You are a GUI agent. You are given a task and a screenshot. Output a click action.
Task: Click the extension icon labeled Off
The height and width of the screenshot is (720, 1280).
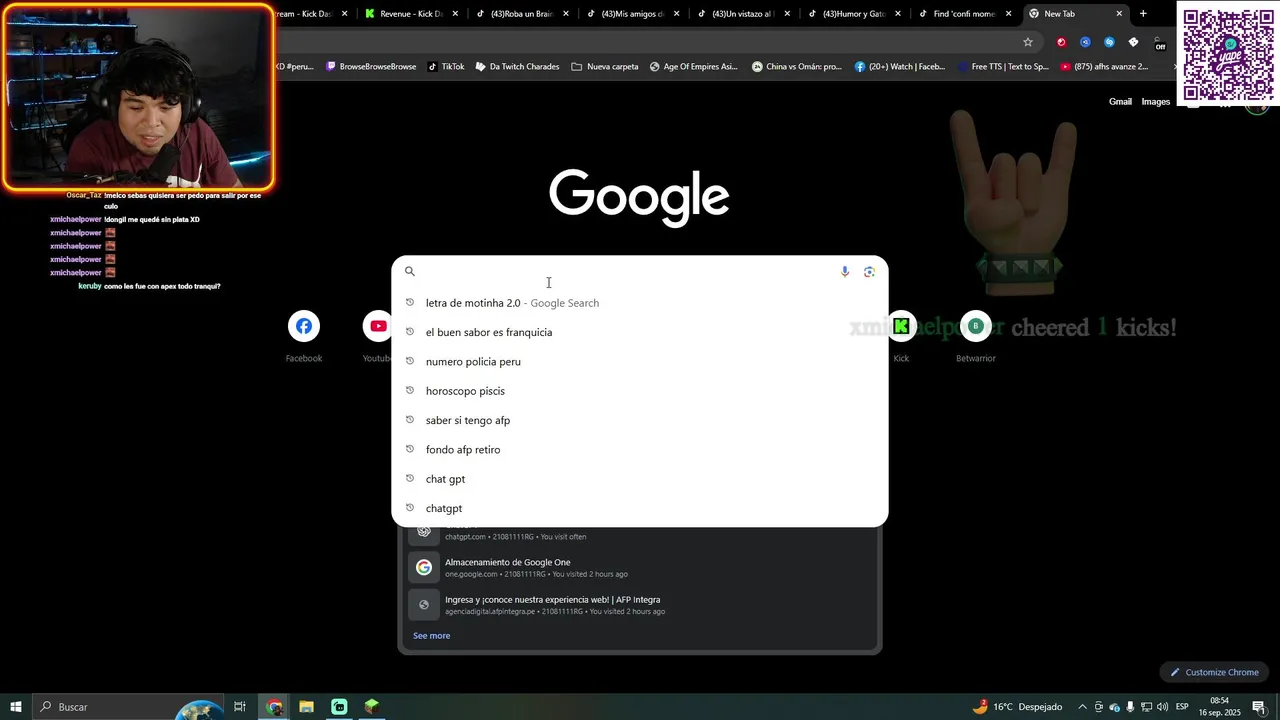tap(1159, 43)
